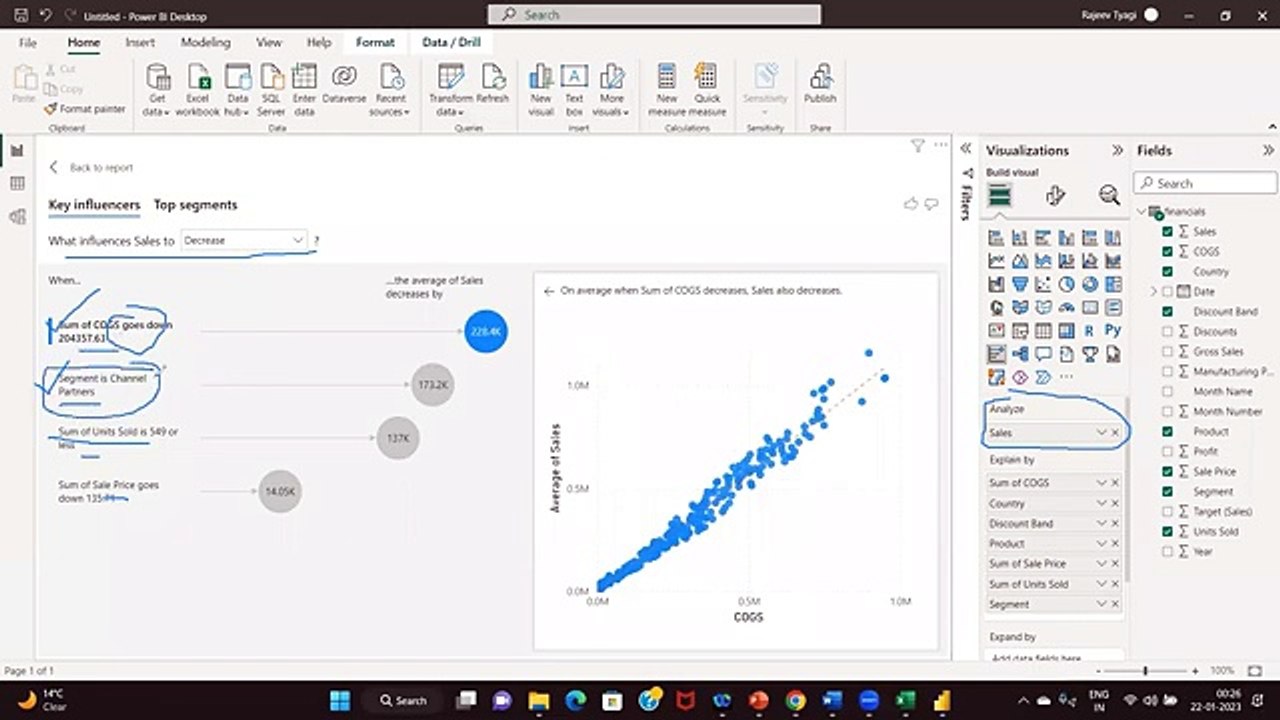Switch to Top segments tab
Image resolution: width=1280 pixels, height=720 pixels.
point(195,205)
